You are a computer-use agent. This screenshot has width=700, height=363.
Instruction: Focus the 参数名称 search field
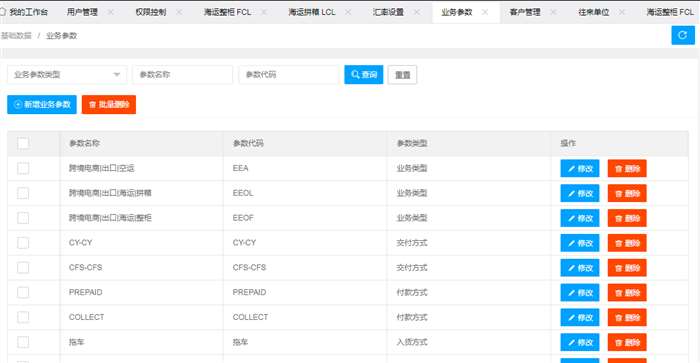coord(183,75)
